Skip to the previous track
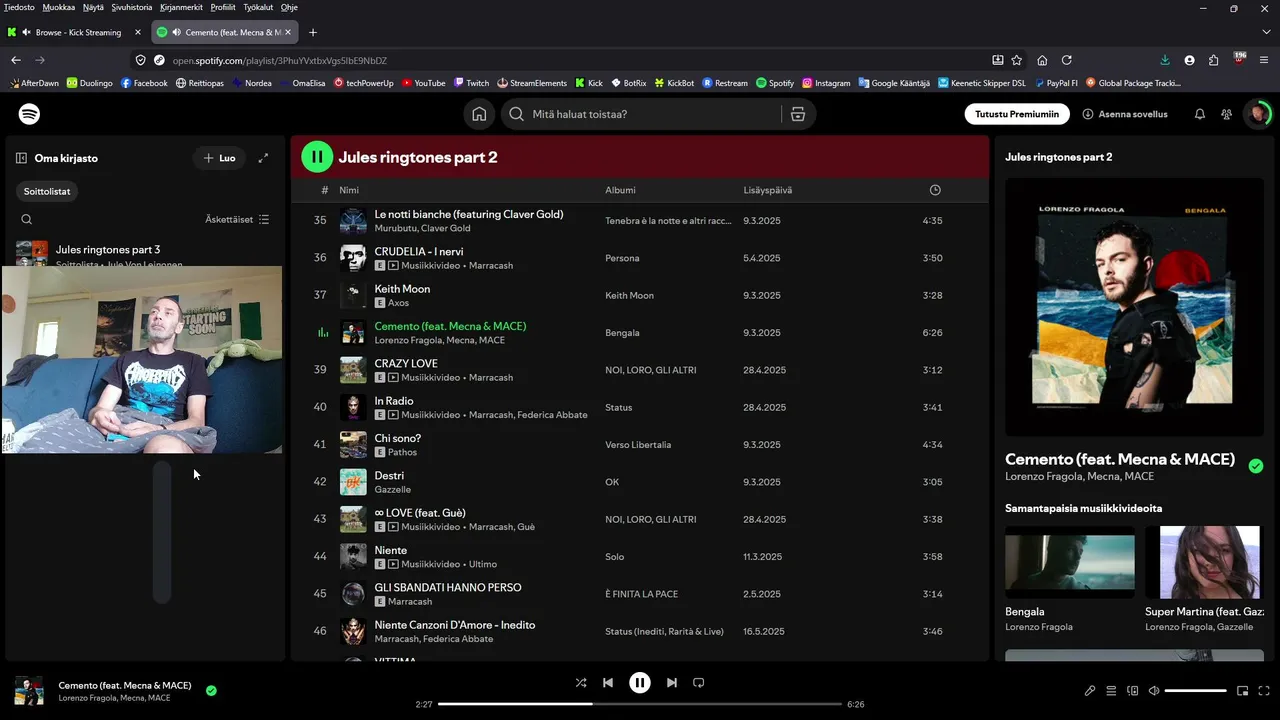The image size is (1280, 720). (608, 683)
